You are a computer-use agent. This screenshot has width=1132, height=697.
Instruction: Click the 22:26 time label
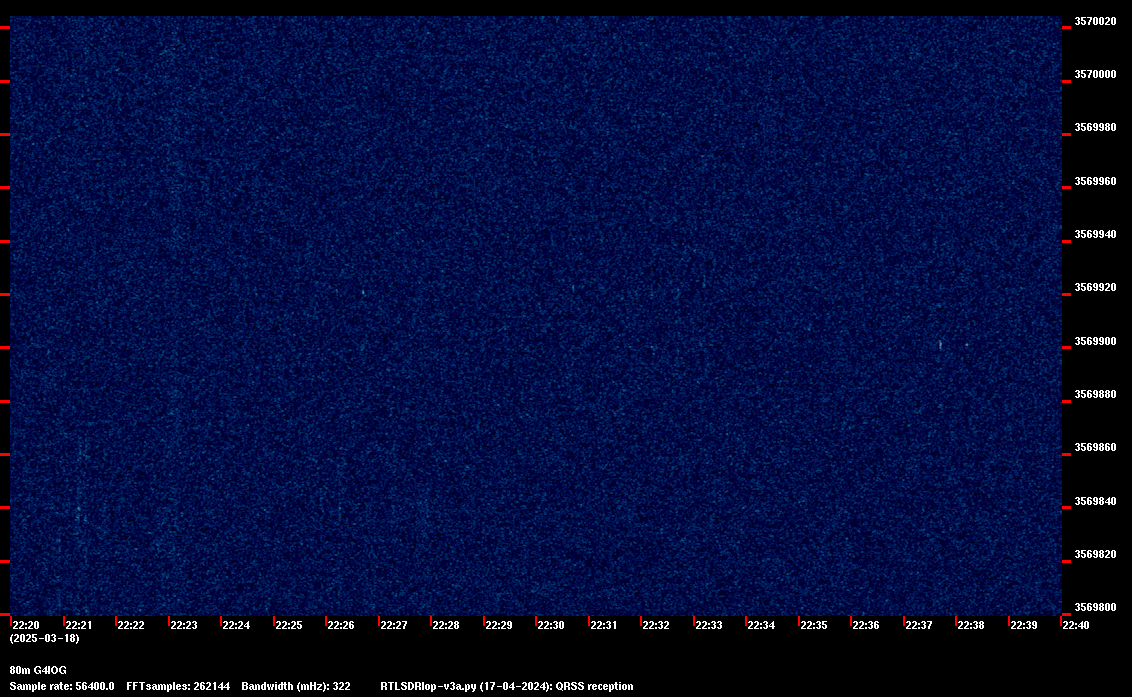(x=341, y=625)
